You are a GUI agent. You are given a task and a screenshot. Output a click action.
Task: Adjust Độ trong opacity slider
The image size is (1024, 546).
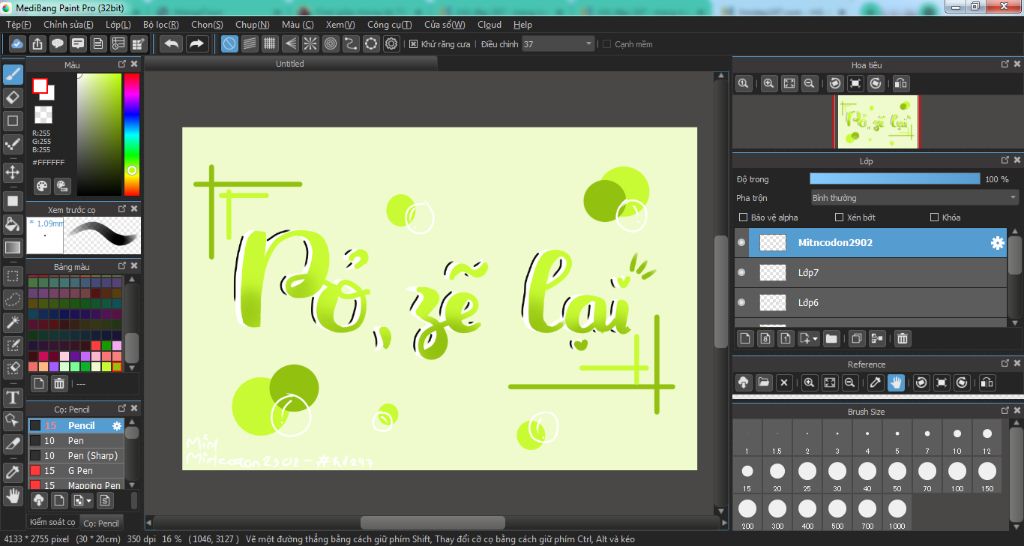(895, 179)
